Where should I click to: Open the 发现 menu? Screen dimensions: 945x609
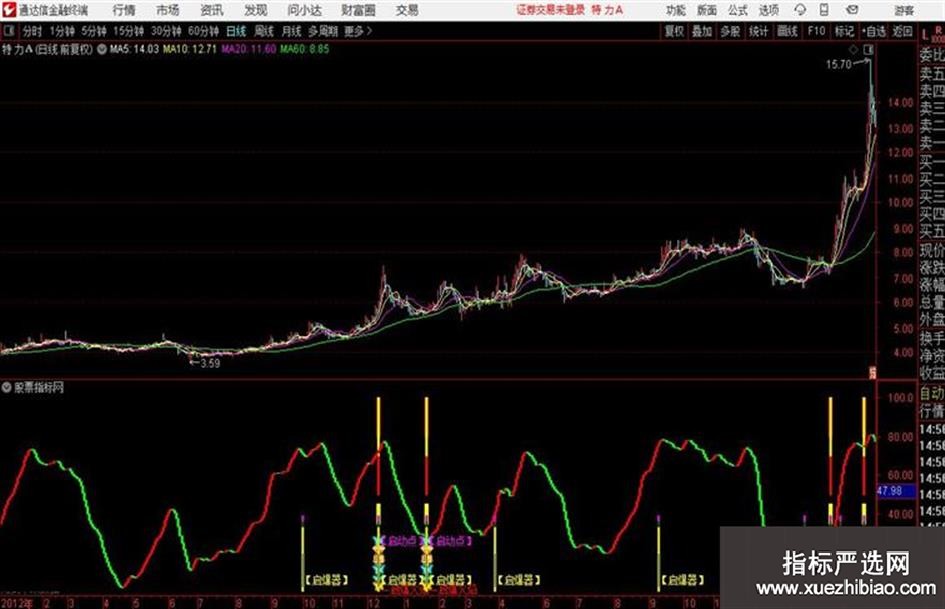(x=256, y=10)
